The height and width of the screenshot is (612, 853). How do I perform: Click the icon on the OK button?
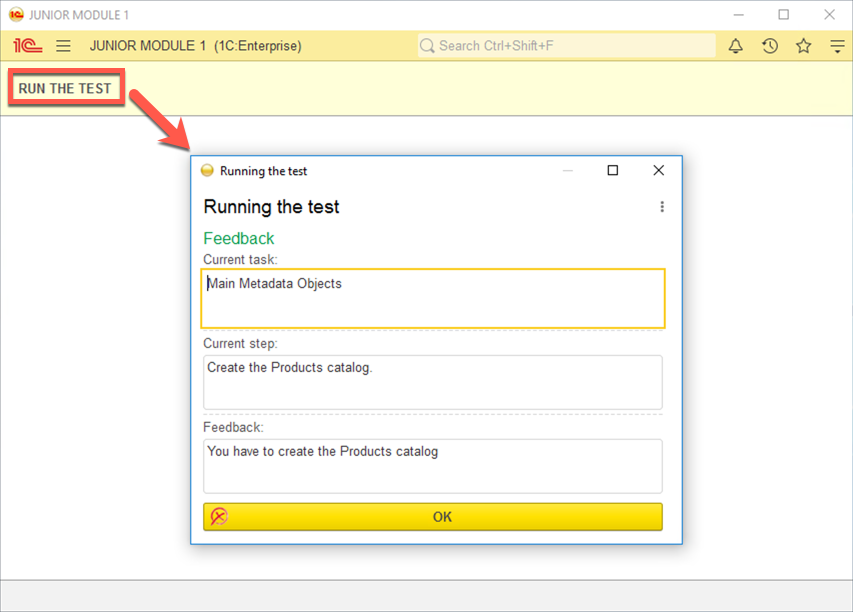click(x=219, y=517)
